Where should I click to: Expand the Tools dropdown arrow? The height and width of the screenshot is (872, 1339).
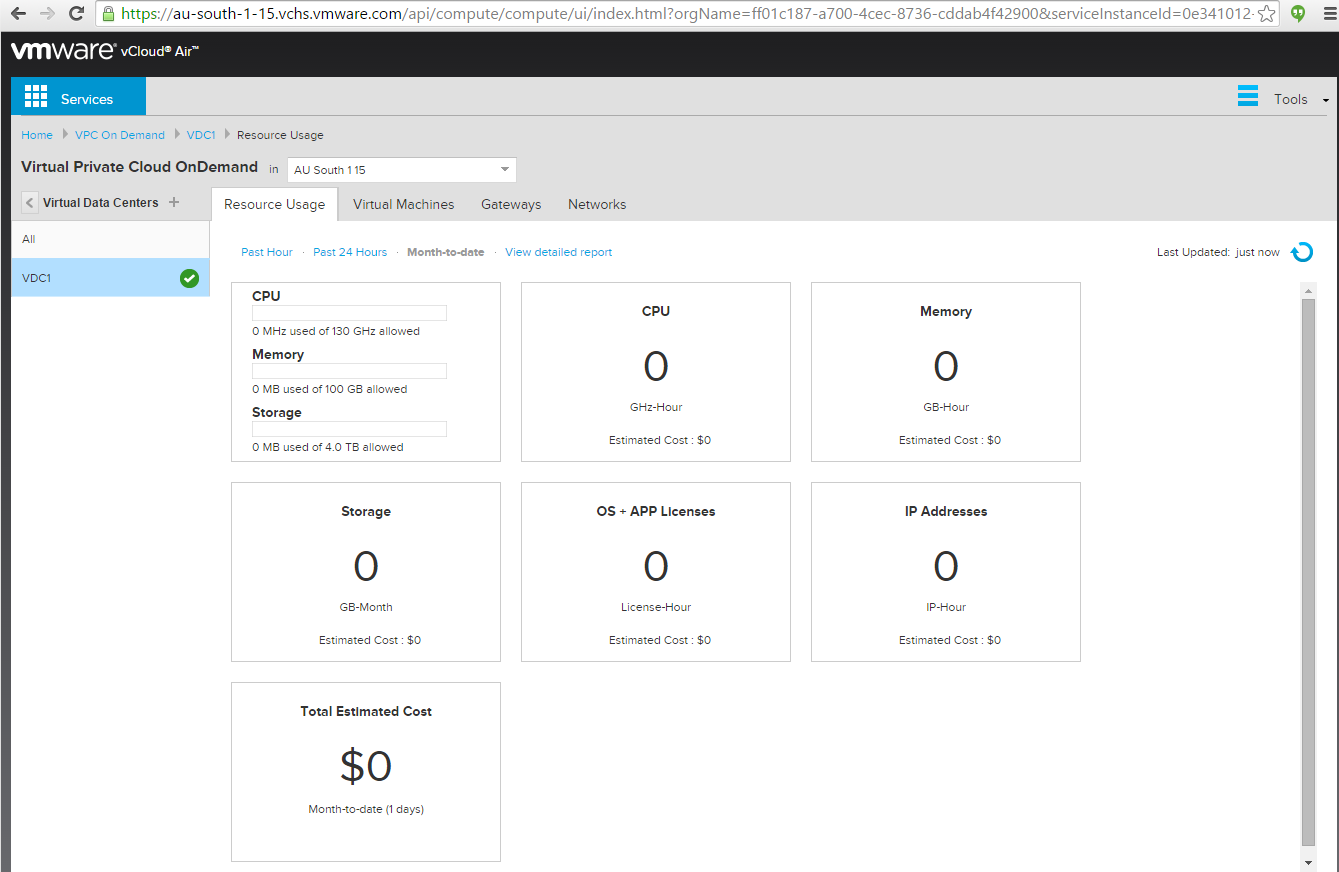click(x=1326, y=100)
